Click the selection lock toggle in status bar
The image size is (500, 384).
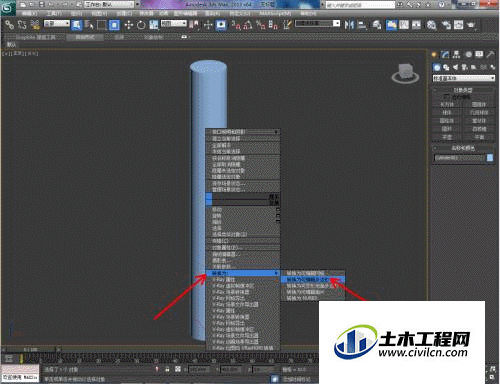pyautogui.click(x=167, y=369)
